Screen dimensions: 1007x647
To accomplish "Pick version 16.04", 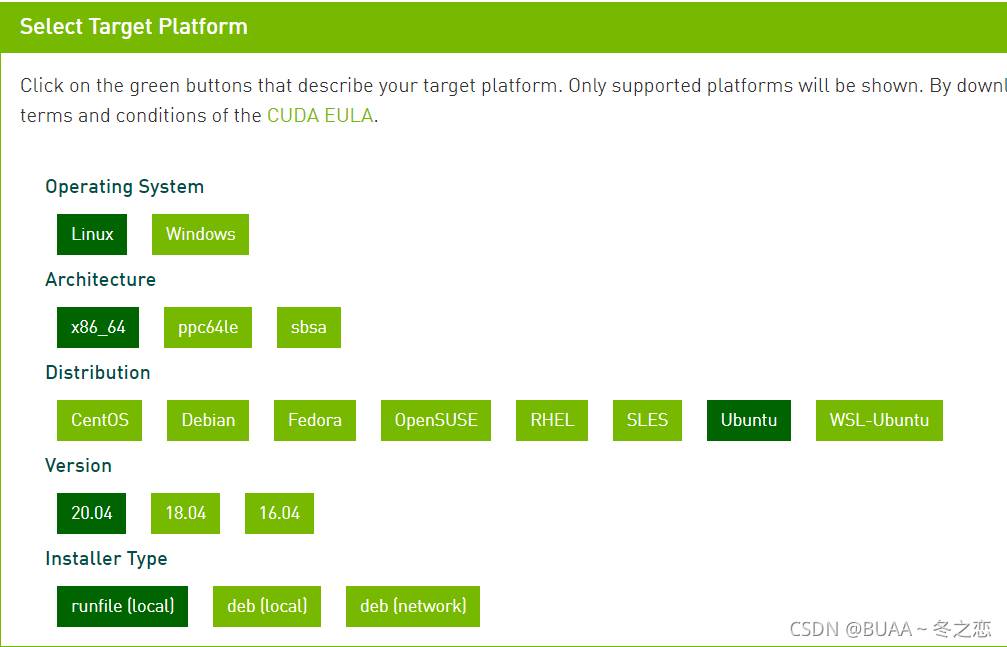I will [279, 513].
